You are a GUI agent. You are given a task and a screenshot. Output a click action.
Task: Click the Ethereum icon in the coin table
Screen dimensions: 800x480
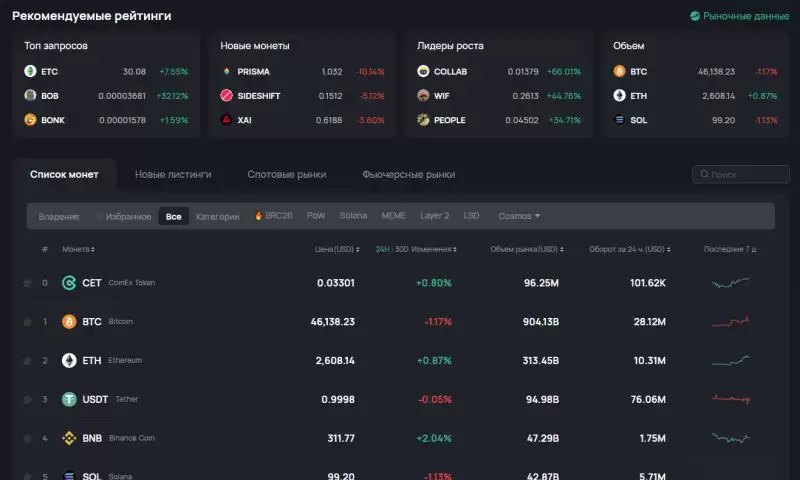point(69,360)
